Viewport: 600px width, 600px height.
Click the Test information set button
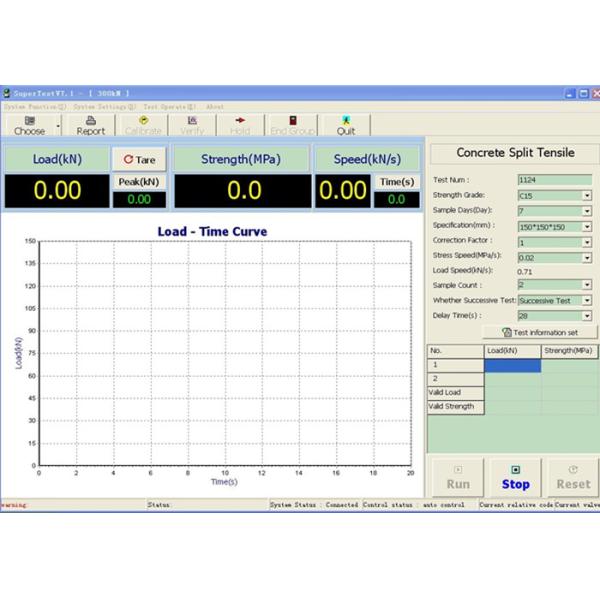point(540,332)
